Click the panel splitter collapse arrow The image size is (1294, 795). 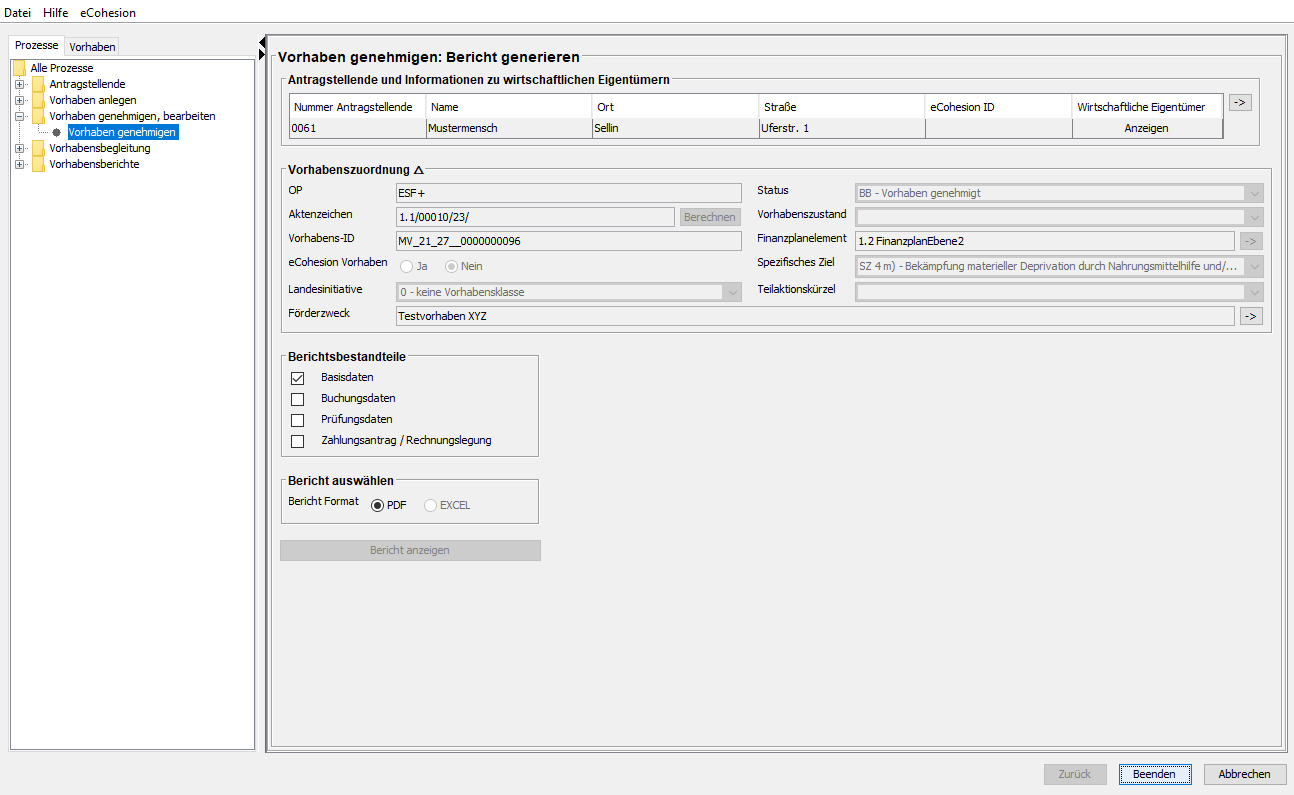[x=262, y=42]
